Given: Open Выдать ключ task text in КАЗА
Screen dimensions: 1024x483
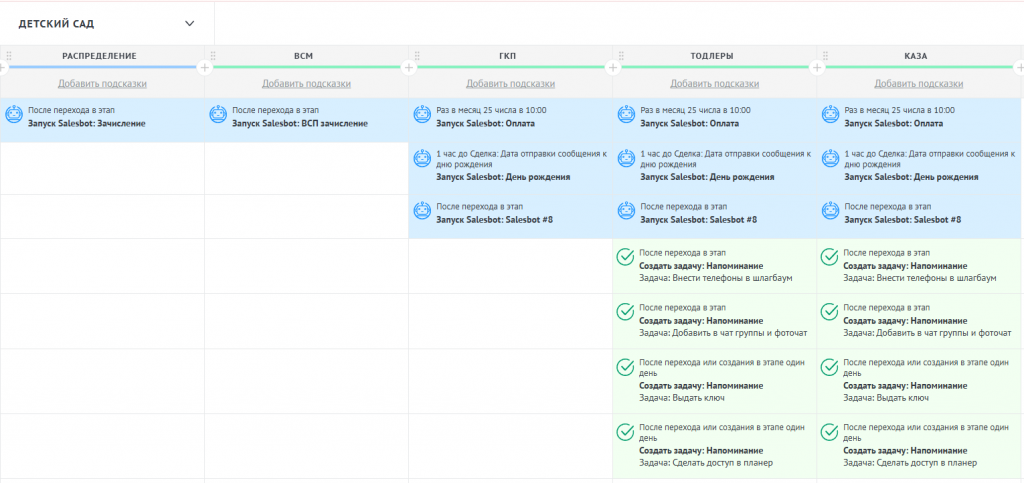Looking at the screenshot, I should [x=886, y=397].
